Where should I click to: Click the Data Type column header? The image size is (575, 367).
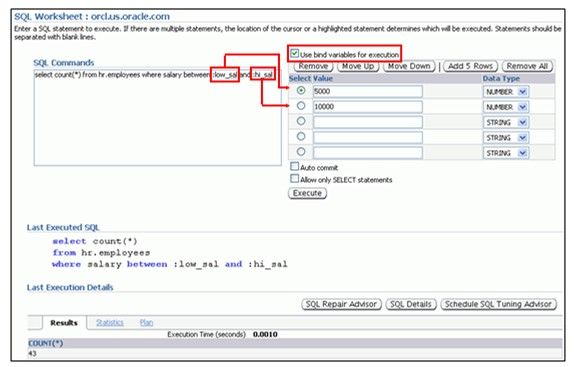pyautogui.click(x=501, y=78)
